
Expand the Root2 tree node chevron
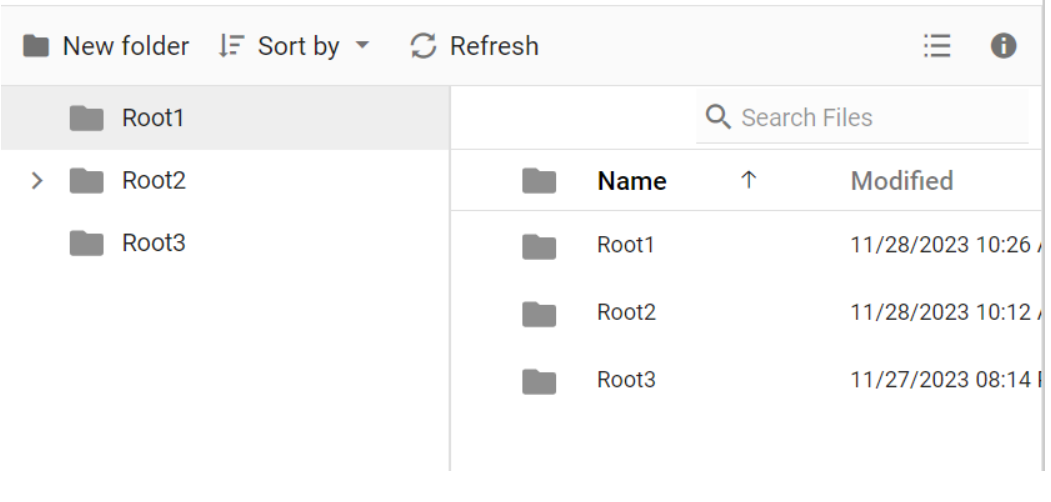pyautogui.click(x=37, y=181)
